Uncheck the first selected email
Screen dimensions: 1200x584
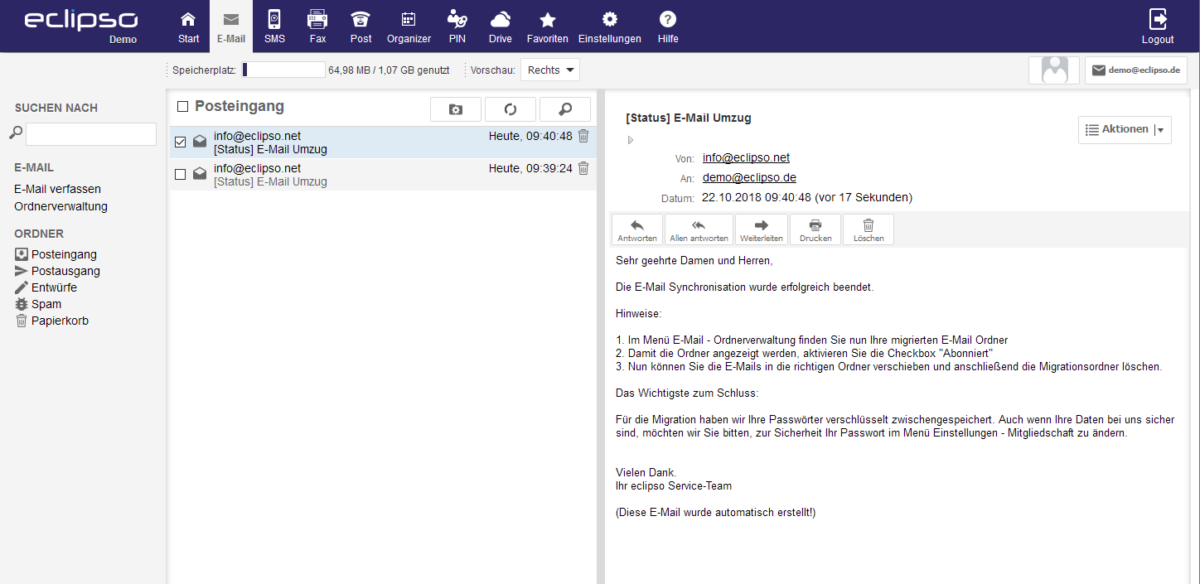click(181, 141)
